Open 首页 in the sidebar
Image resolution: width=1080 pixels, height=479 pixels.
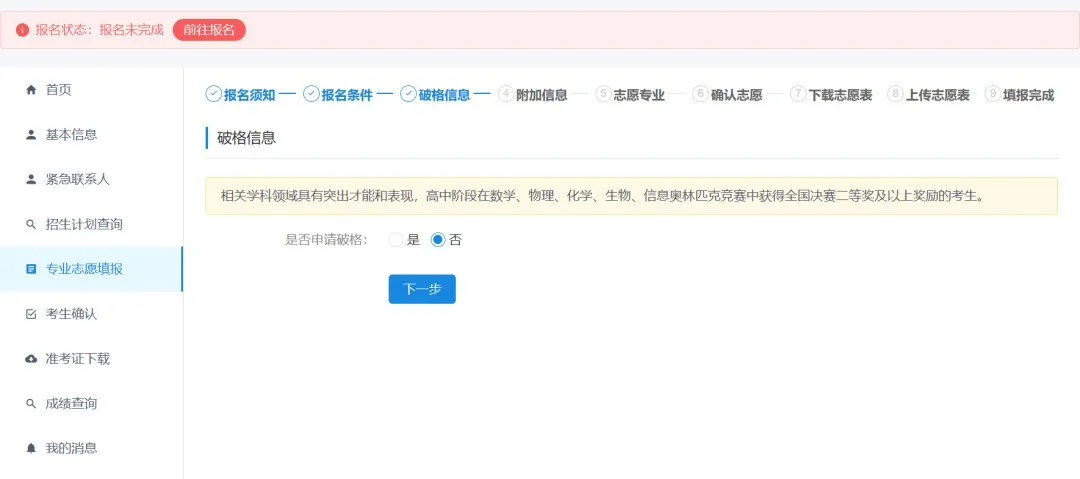91,90
